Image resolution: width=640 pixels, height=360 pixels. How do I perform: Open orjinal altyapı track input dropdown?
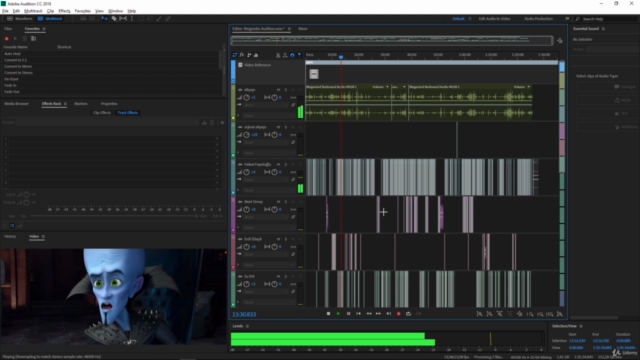tap(265, 142)
